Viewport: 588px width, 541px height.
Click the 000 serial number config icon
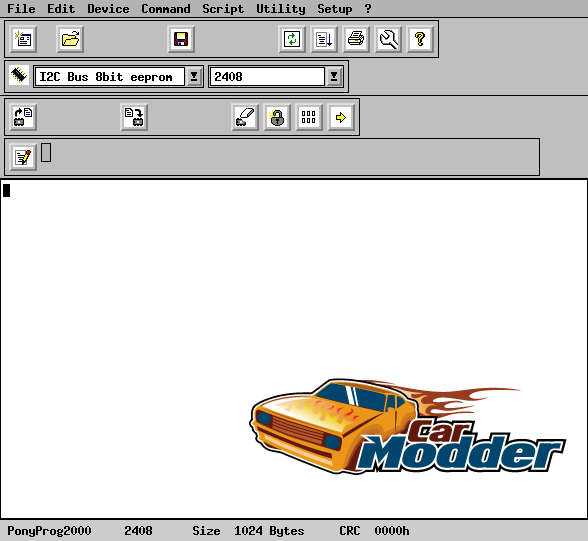click(x=309, y=117)
